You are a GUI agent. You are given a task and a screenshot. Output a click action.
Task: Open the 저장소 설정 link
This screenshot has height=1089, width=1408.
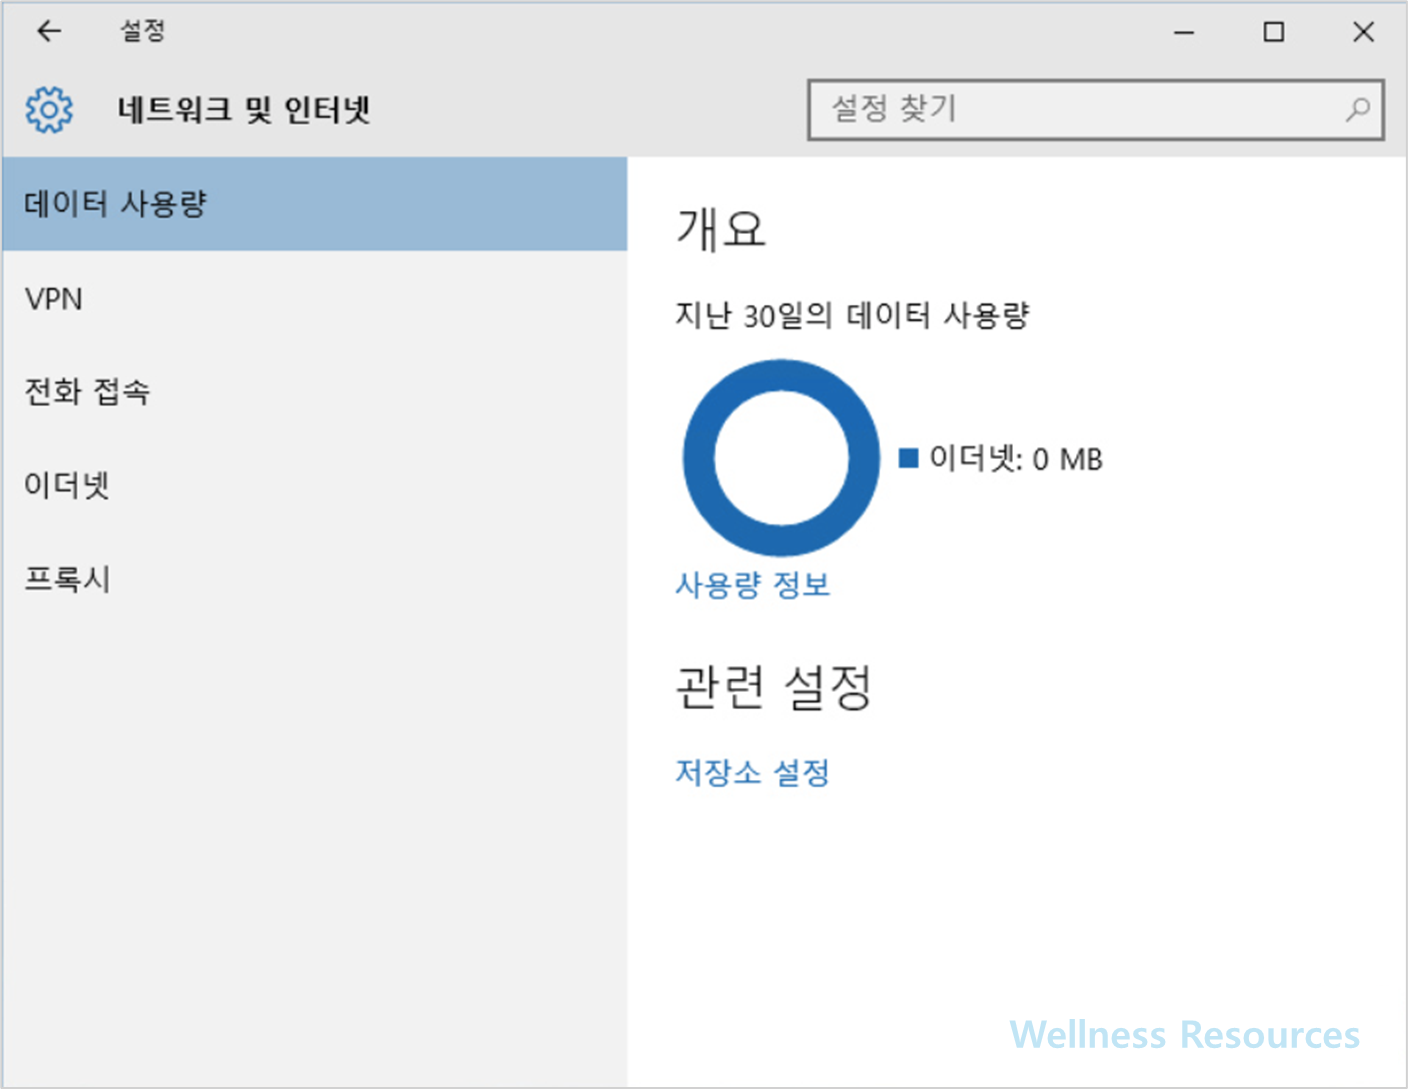[x=753, y=772]
